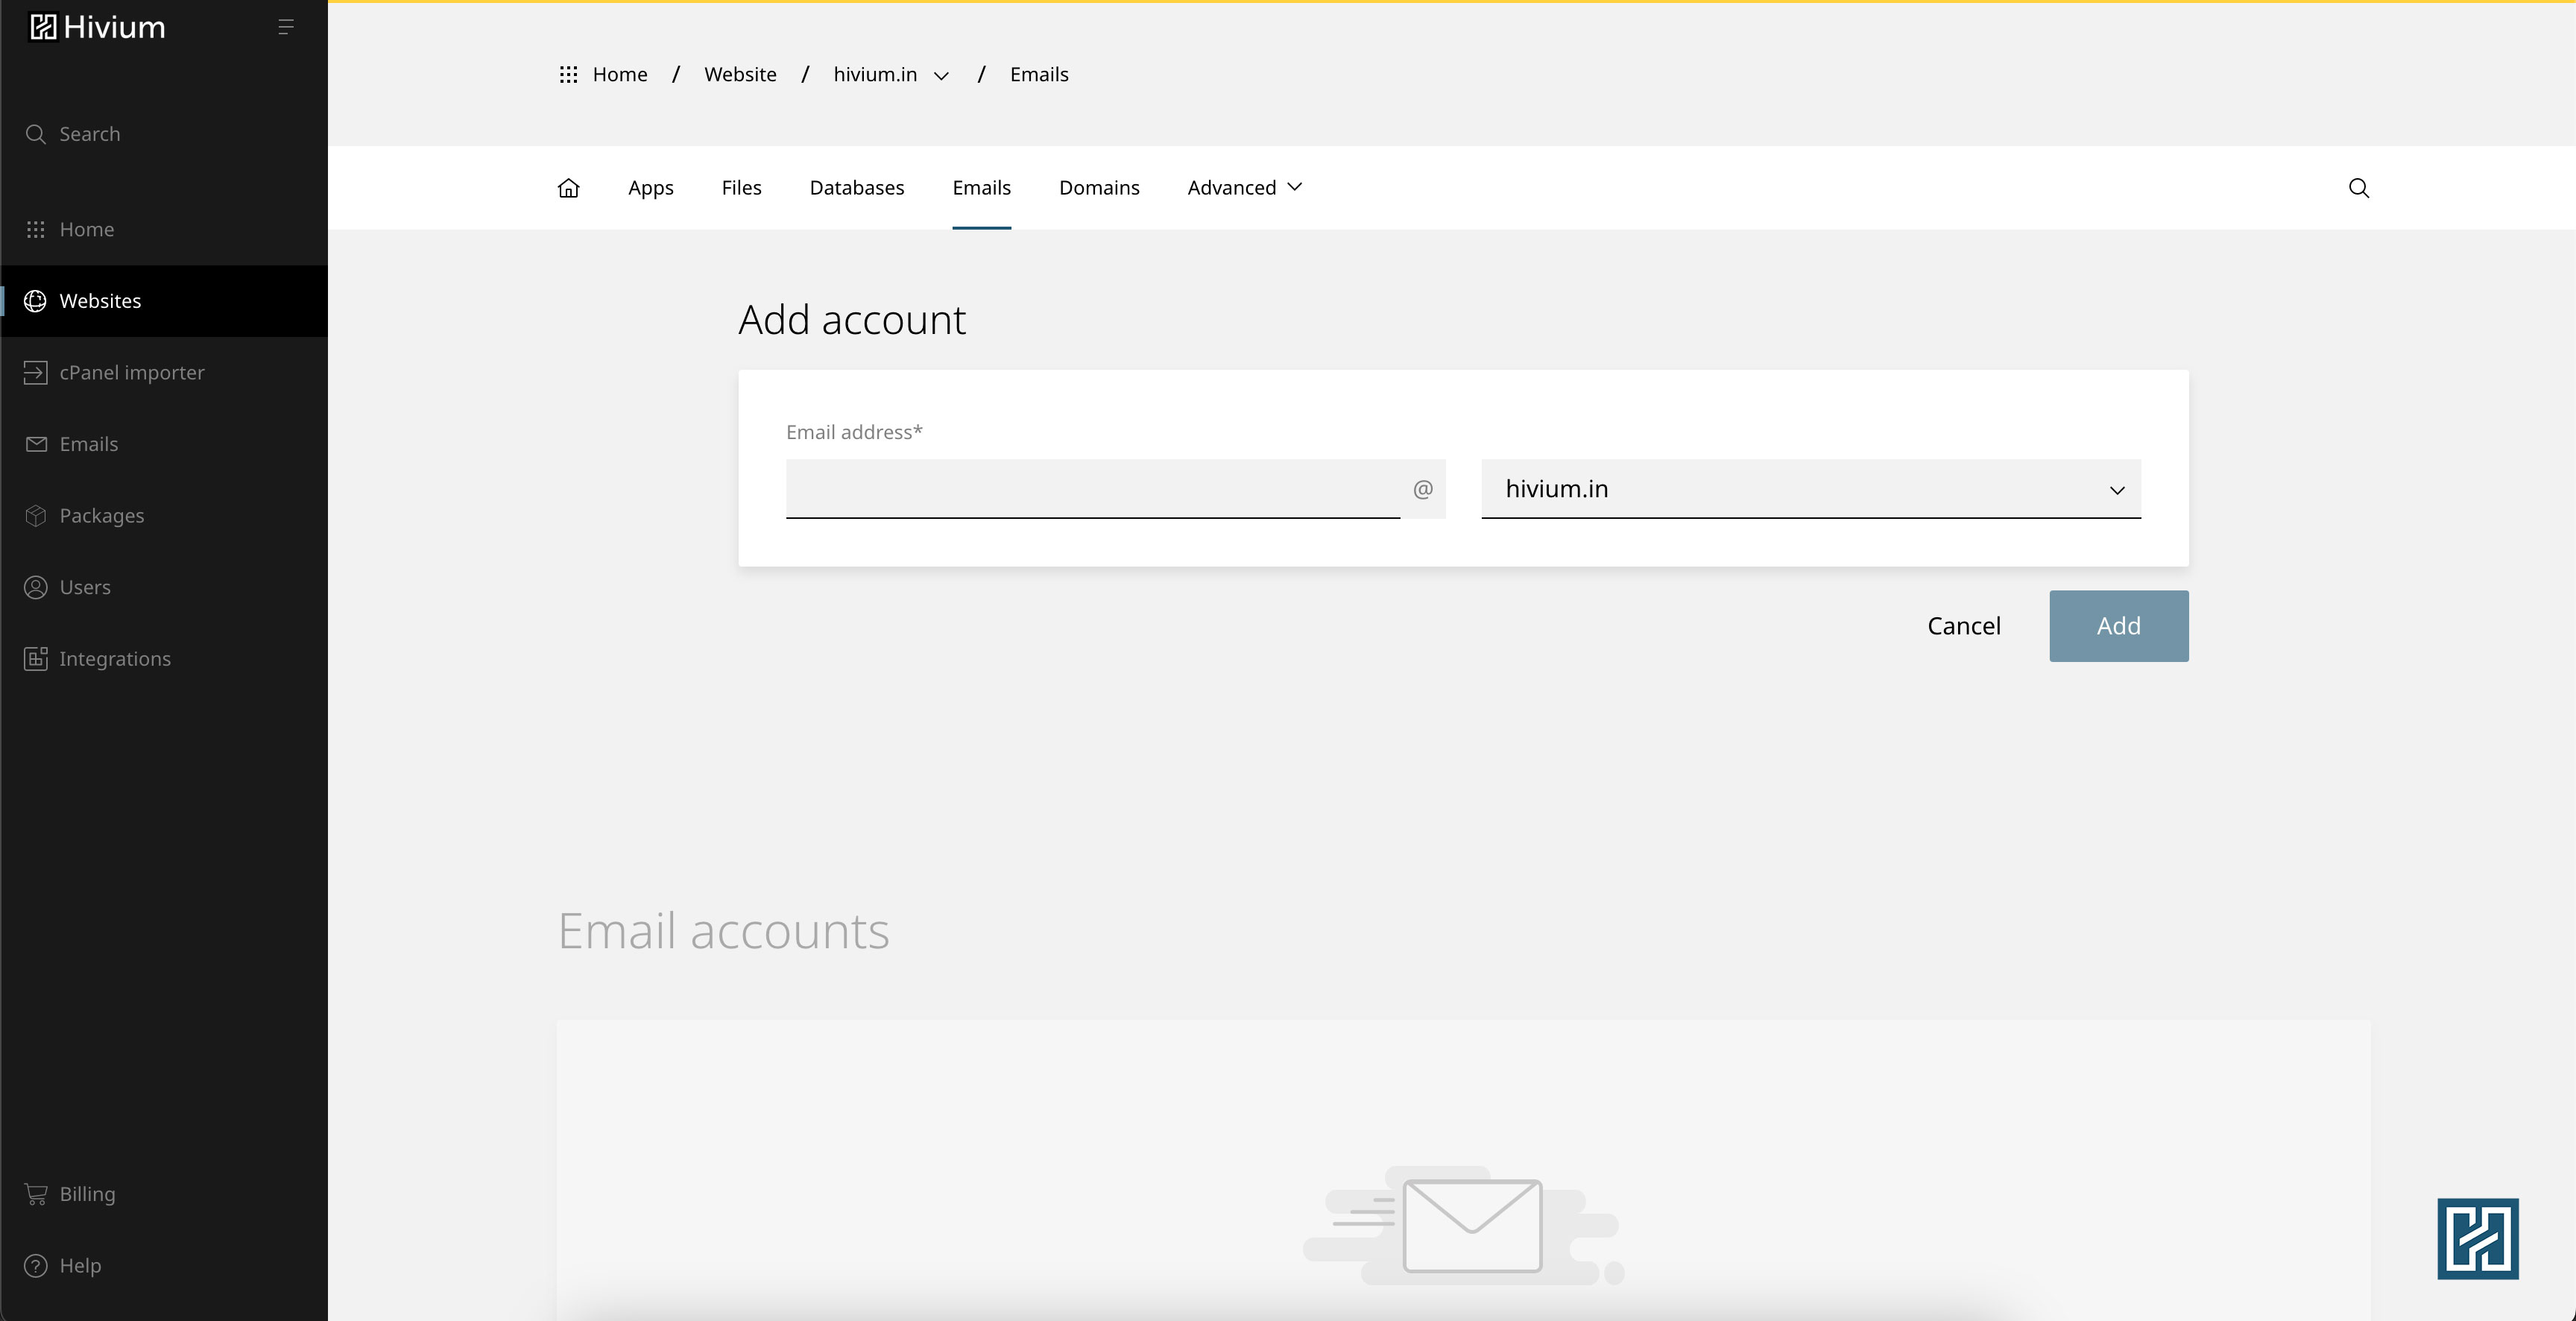Open the Billing section
This screenshot has height=1321, width=2576.
pos(87,1194)
